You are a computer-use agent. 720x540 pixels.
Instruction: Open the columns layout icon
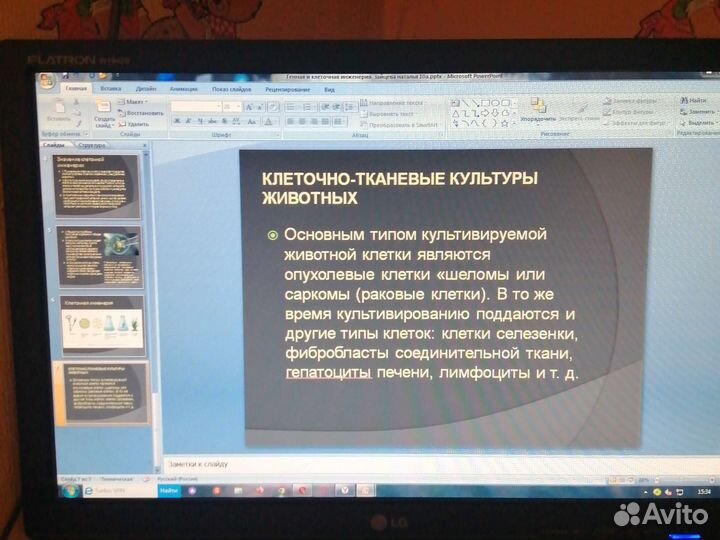pyautogui.click(x=339, y=122)
